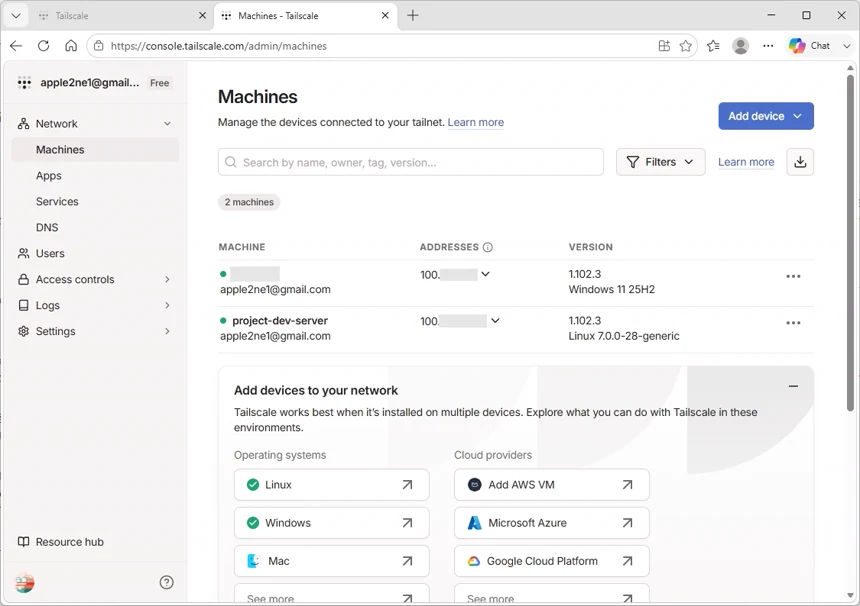Image resolution: width=860 pixels, height=606 pixels.
Task: Bookmark this page with the star icon
Action: coord(686,46)
